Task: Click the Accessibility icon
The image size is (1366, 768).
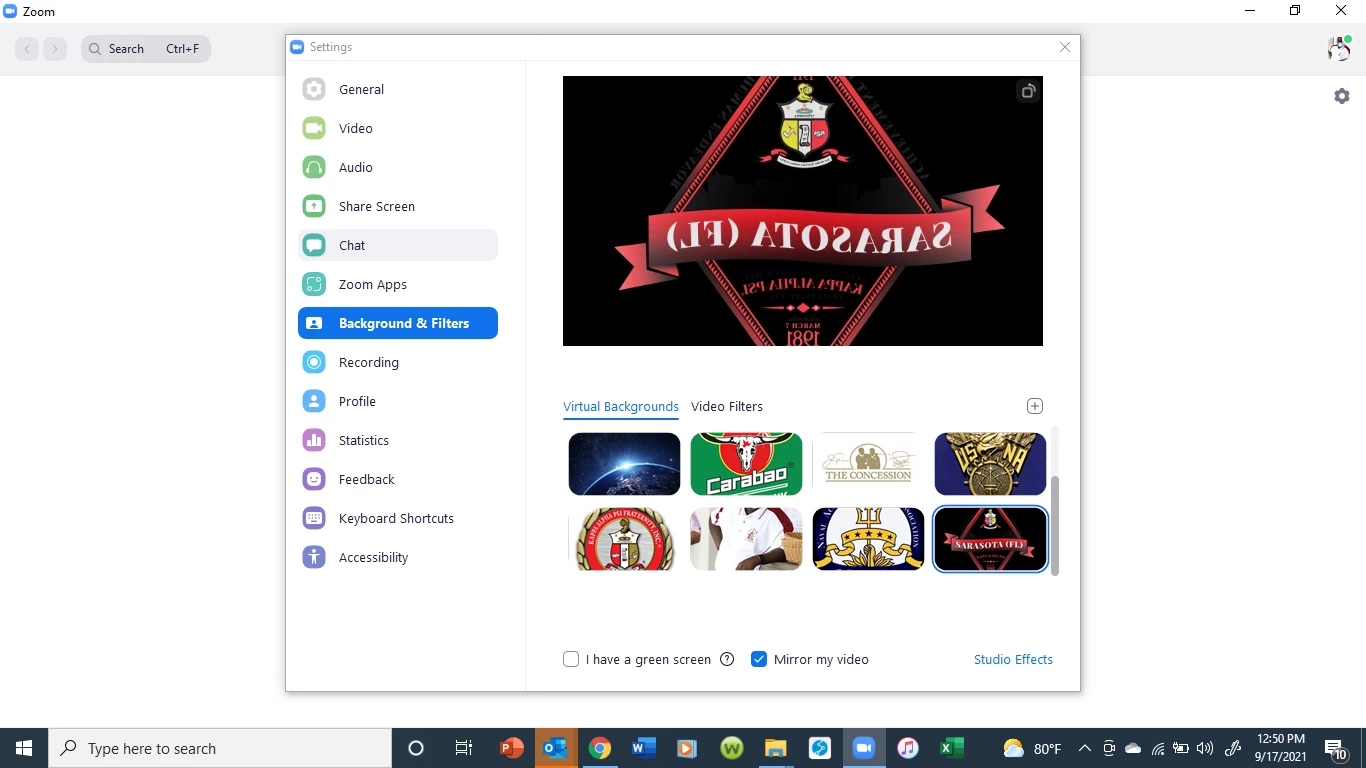Action: click(314, 557)
